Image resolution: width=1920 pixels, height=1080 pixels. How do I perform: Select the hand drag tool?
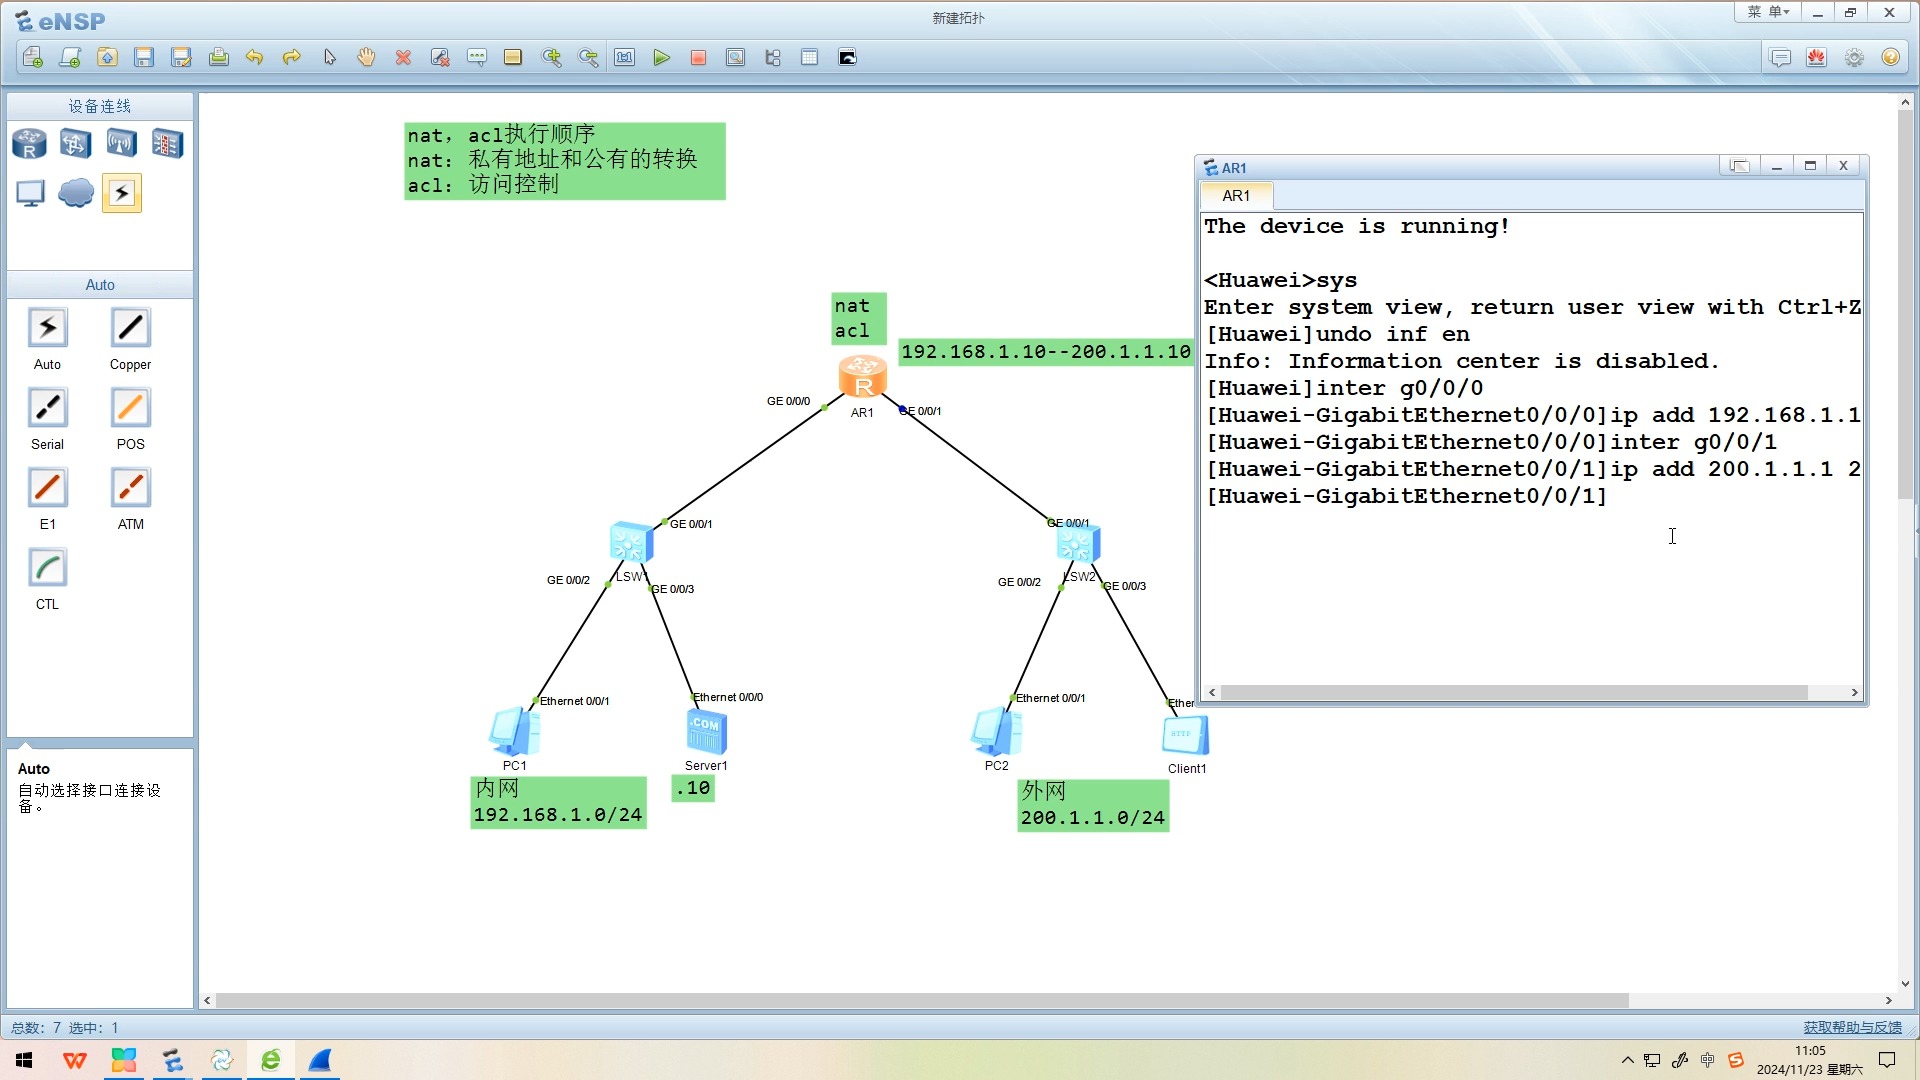pos(366,58)
